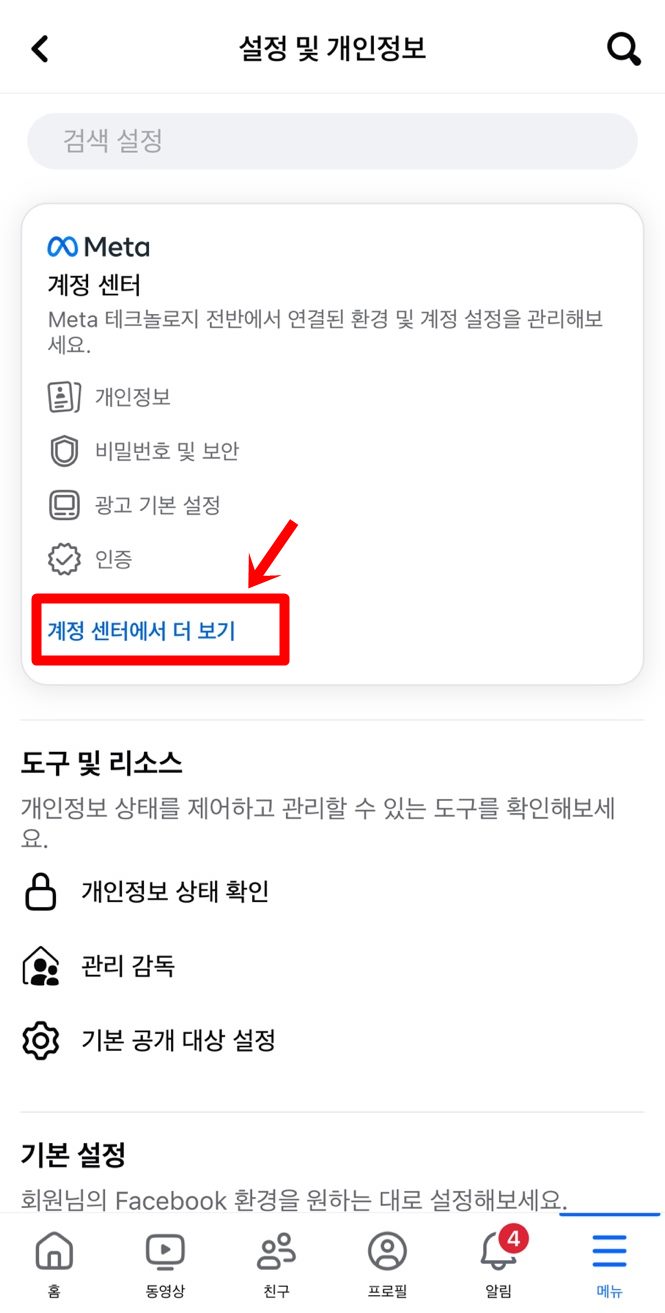Image resolution: width=665 pixels, height=1313 pixels.
Task: Open the Meta logo in 계정 센터
Action: coord(98,246)
